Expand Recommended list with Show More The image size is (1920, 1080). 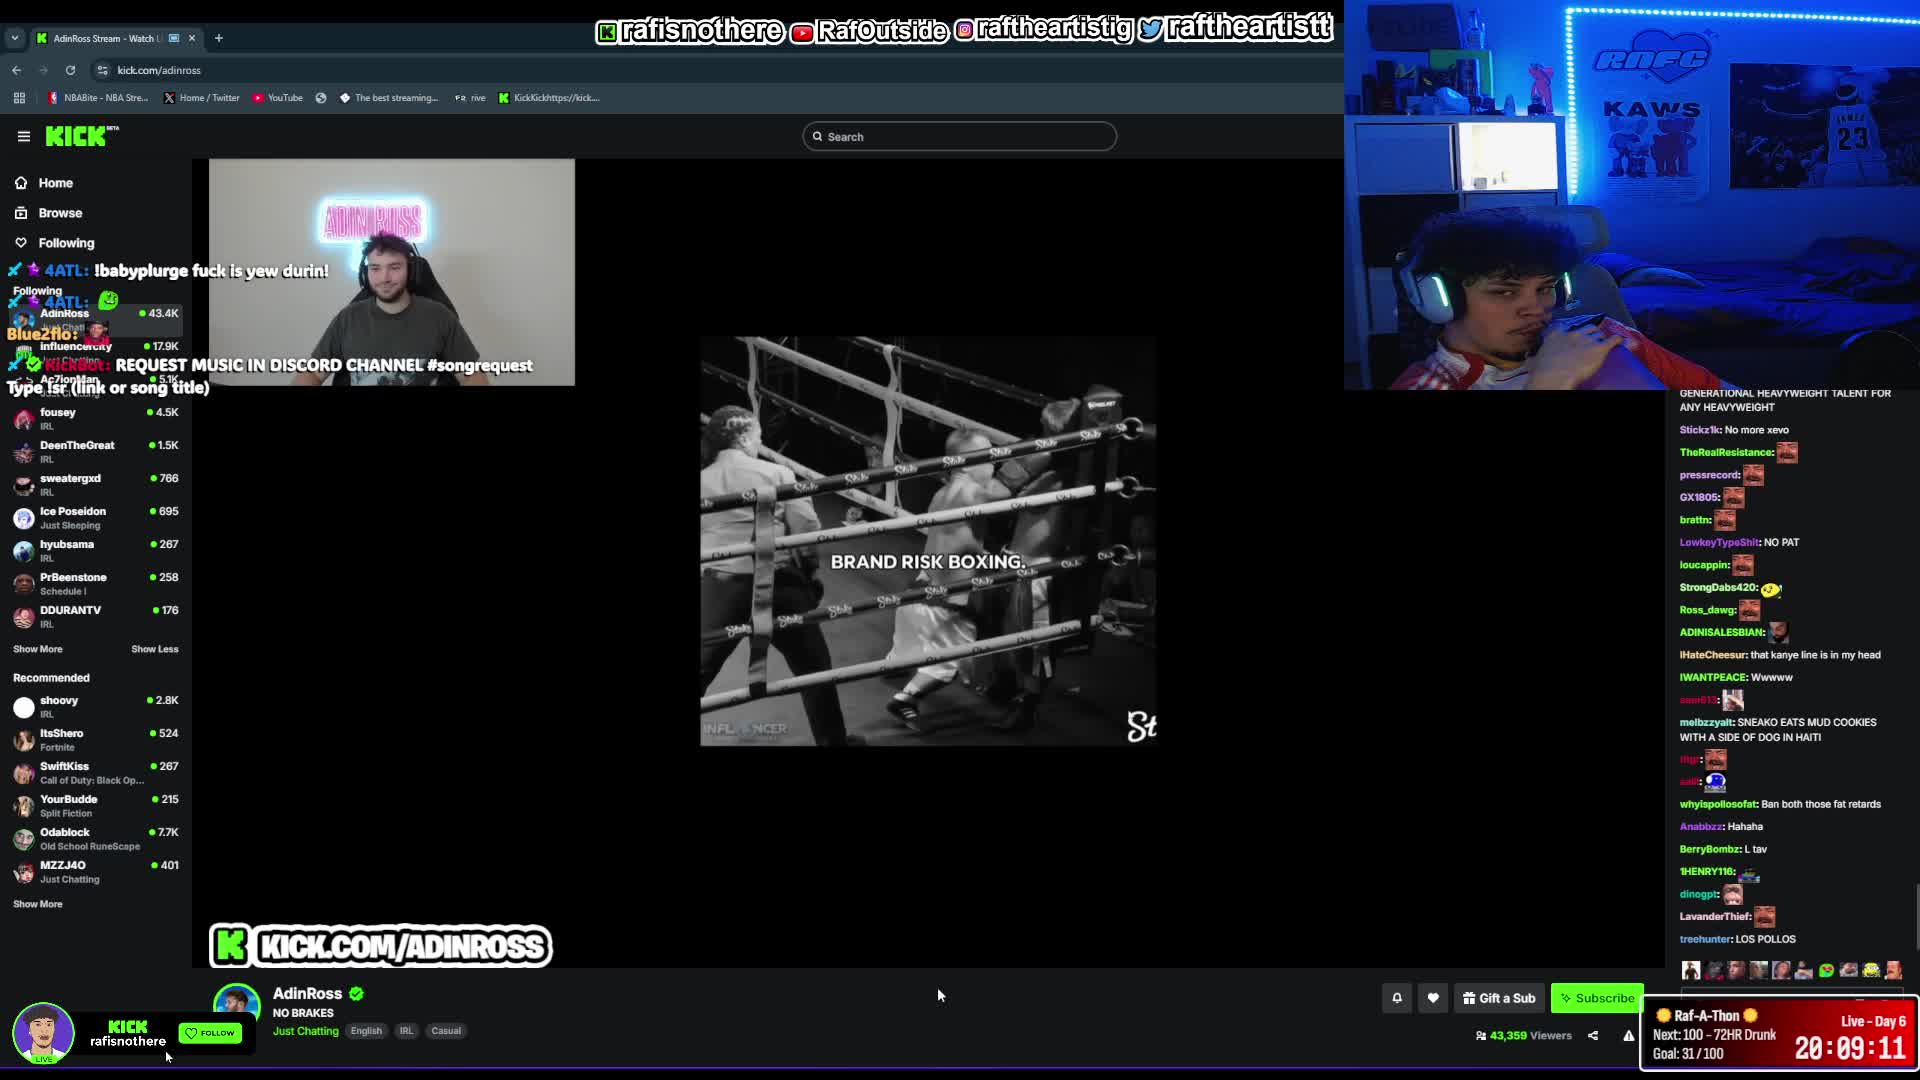38,904
